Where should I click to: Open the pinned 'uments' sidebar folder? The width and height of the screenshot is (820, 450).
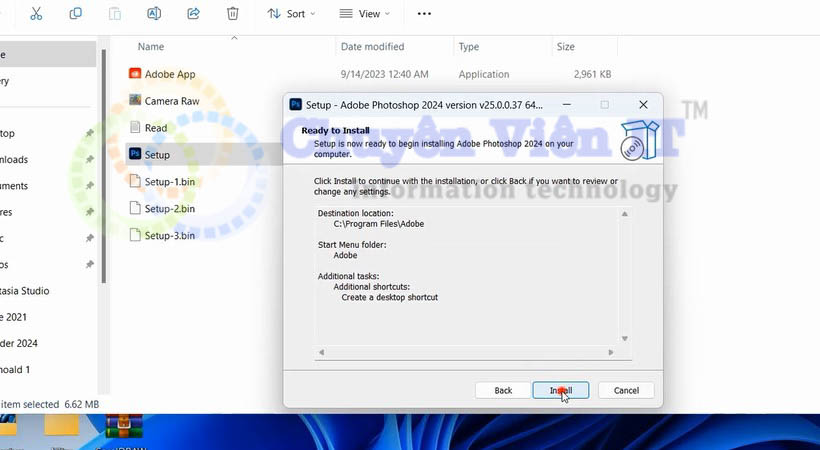(14, 186)
